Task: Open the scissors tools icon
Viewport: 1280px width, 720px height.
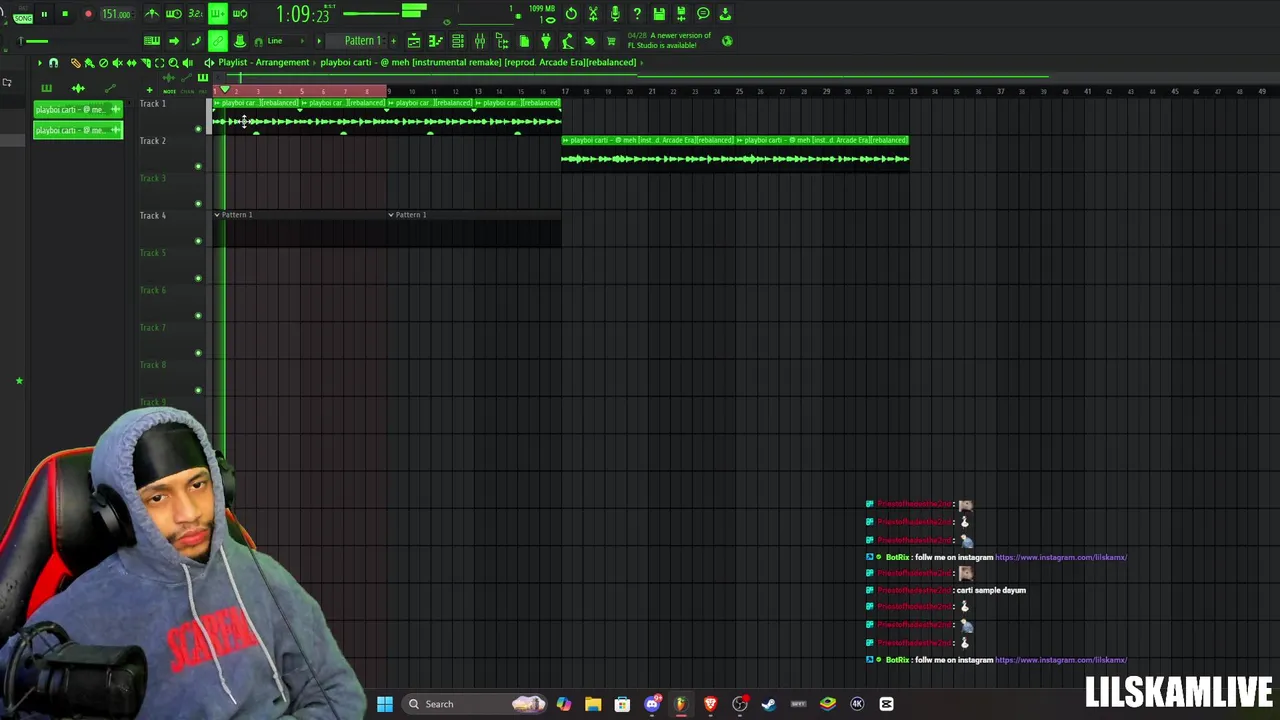Action: pyautogui.click(x=593, y=14)
